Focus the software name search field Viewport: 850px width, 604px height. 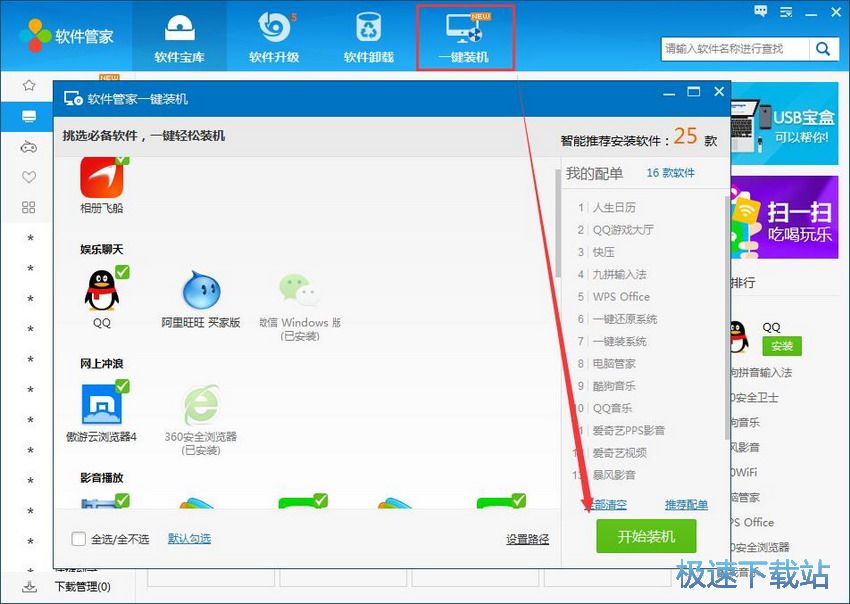point(736,49)
